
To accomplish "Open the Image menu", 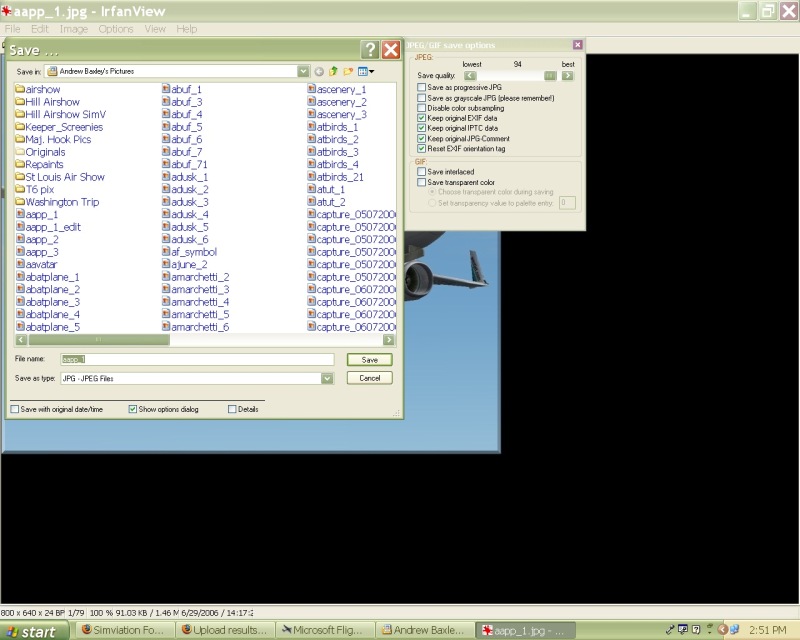I will pyautogui.click(x=74, y=29).
